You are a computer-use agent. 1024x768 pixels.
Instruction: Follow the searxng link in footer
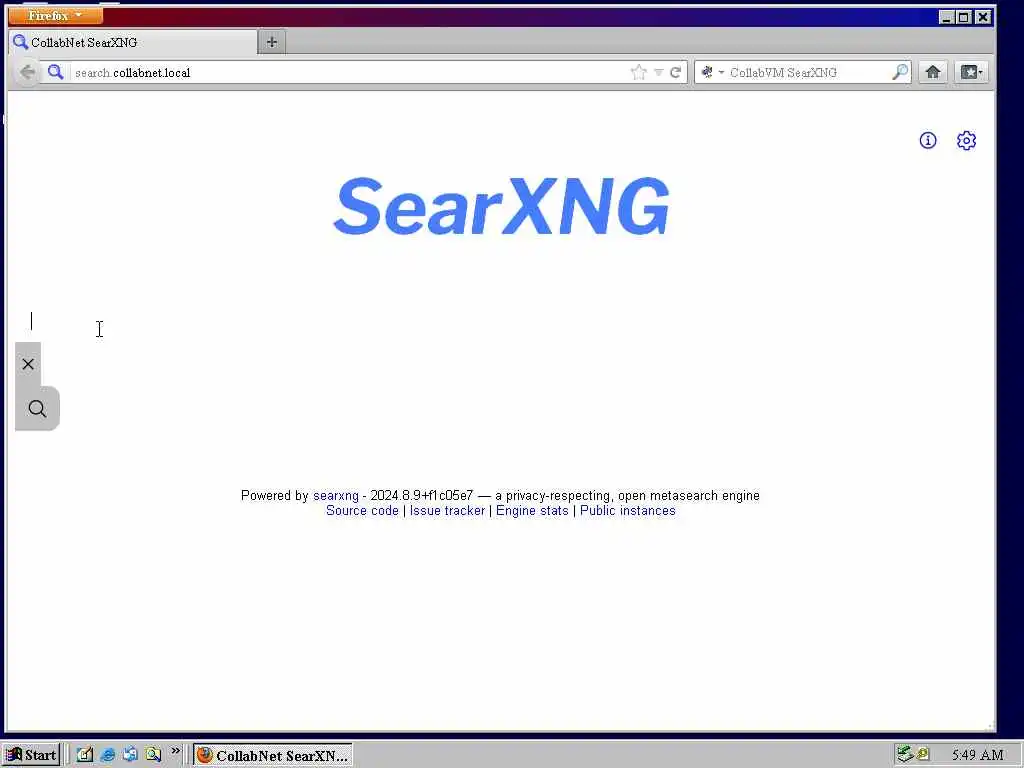(336, 496)
